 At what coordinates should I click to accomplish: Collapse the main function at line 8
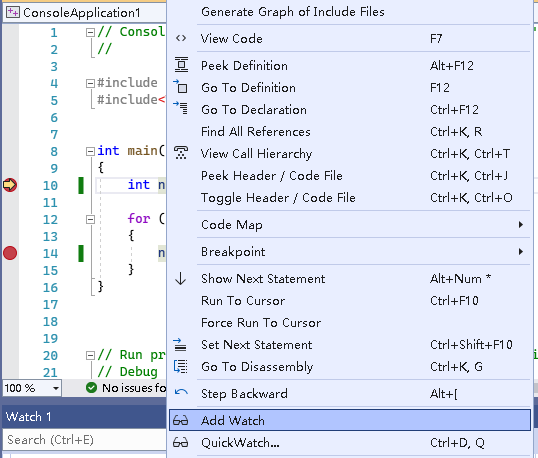pyautogui.click(x=90, y=151)
